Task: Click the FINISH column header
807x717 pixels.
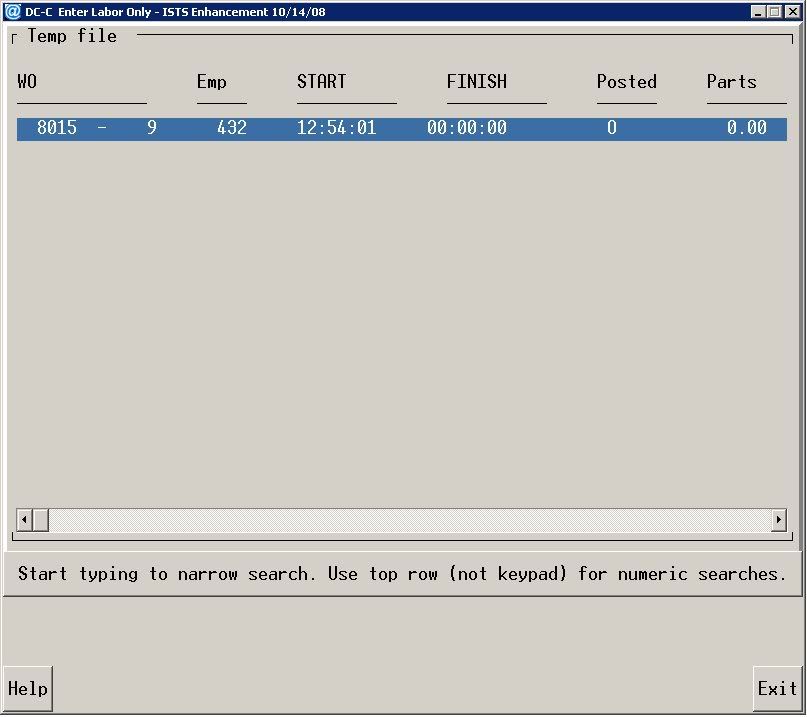Action: tap(477, 81)
